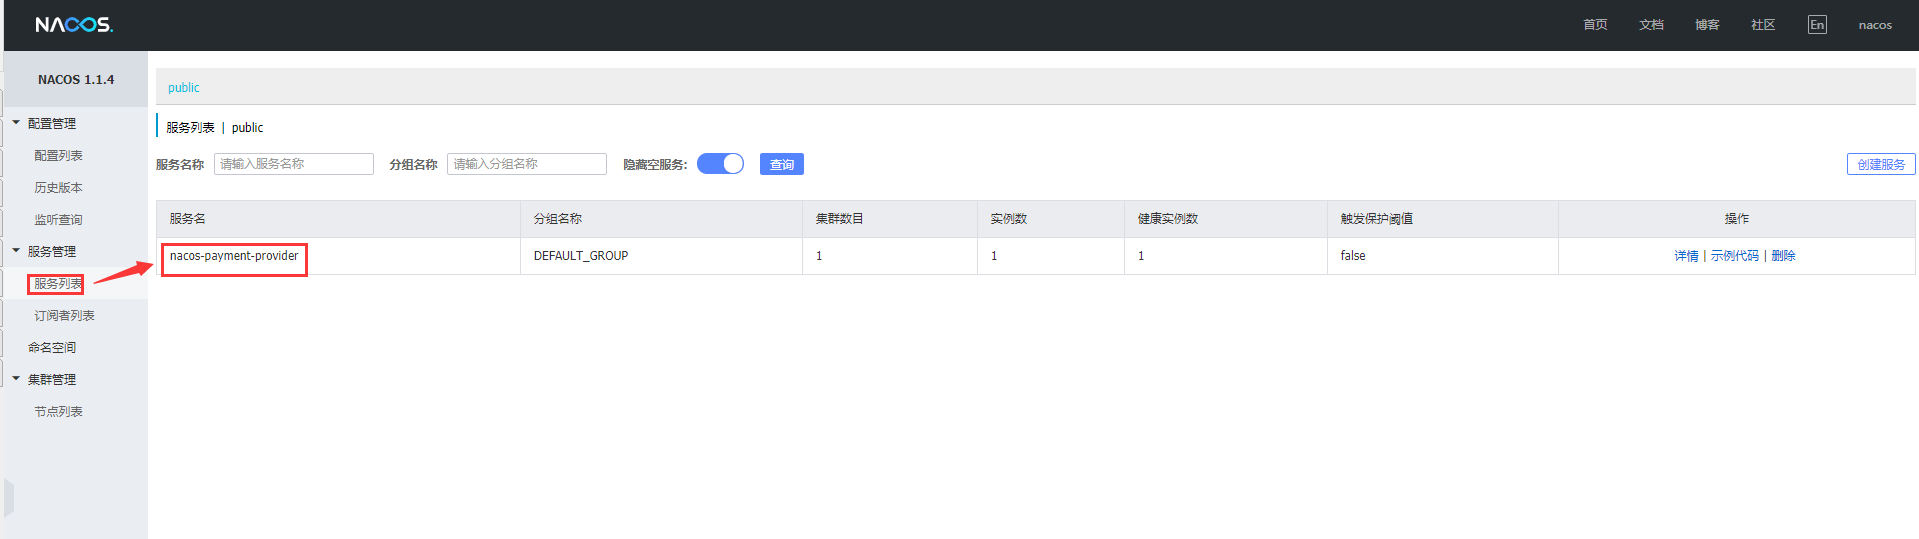
Task: Open 监听查询 in the sidebar
Action: [x=58, y=220]
